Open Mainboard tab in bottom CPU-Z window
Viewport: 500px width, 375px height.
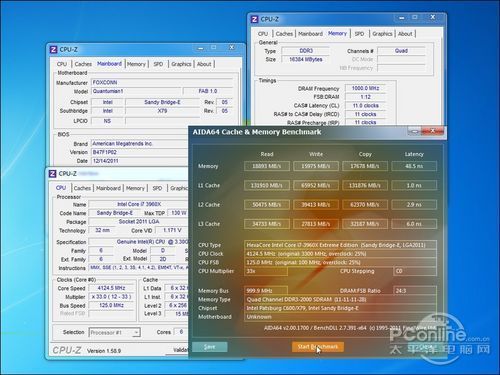pos(108,188)
